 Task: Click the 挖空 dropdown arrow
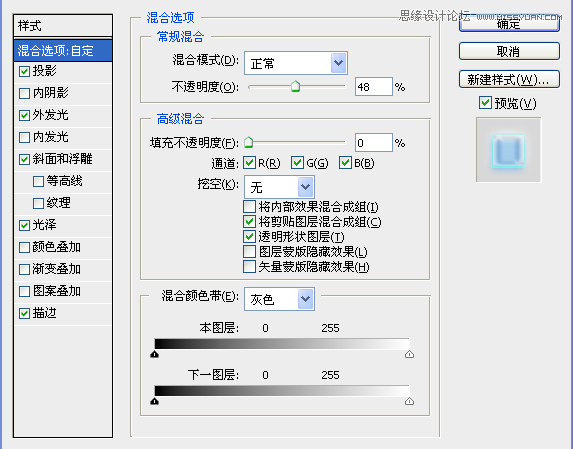pos(305,187)
